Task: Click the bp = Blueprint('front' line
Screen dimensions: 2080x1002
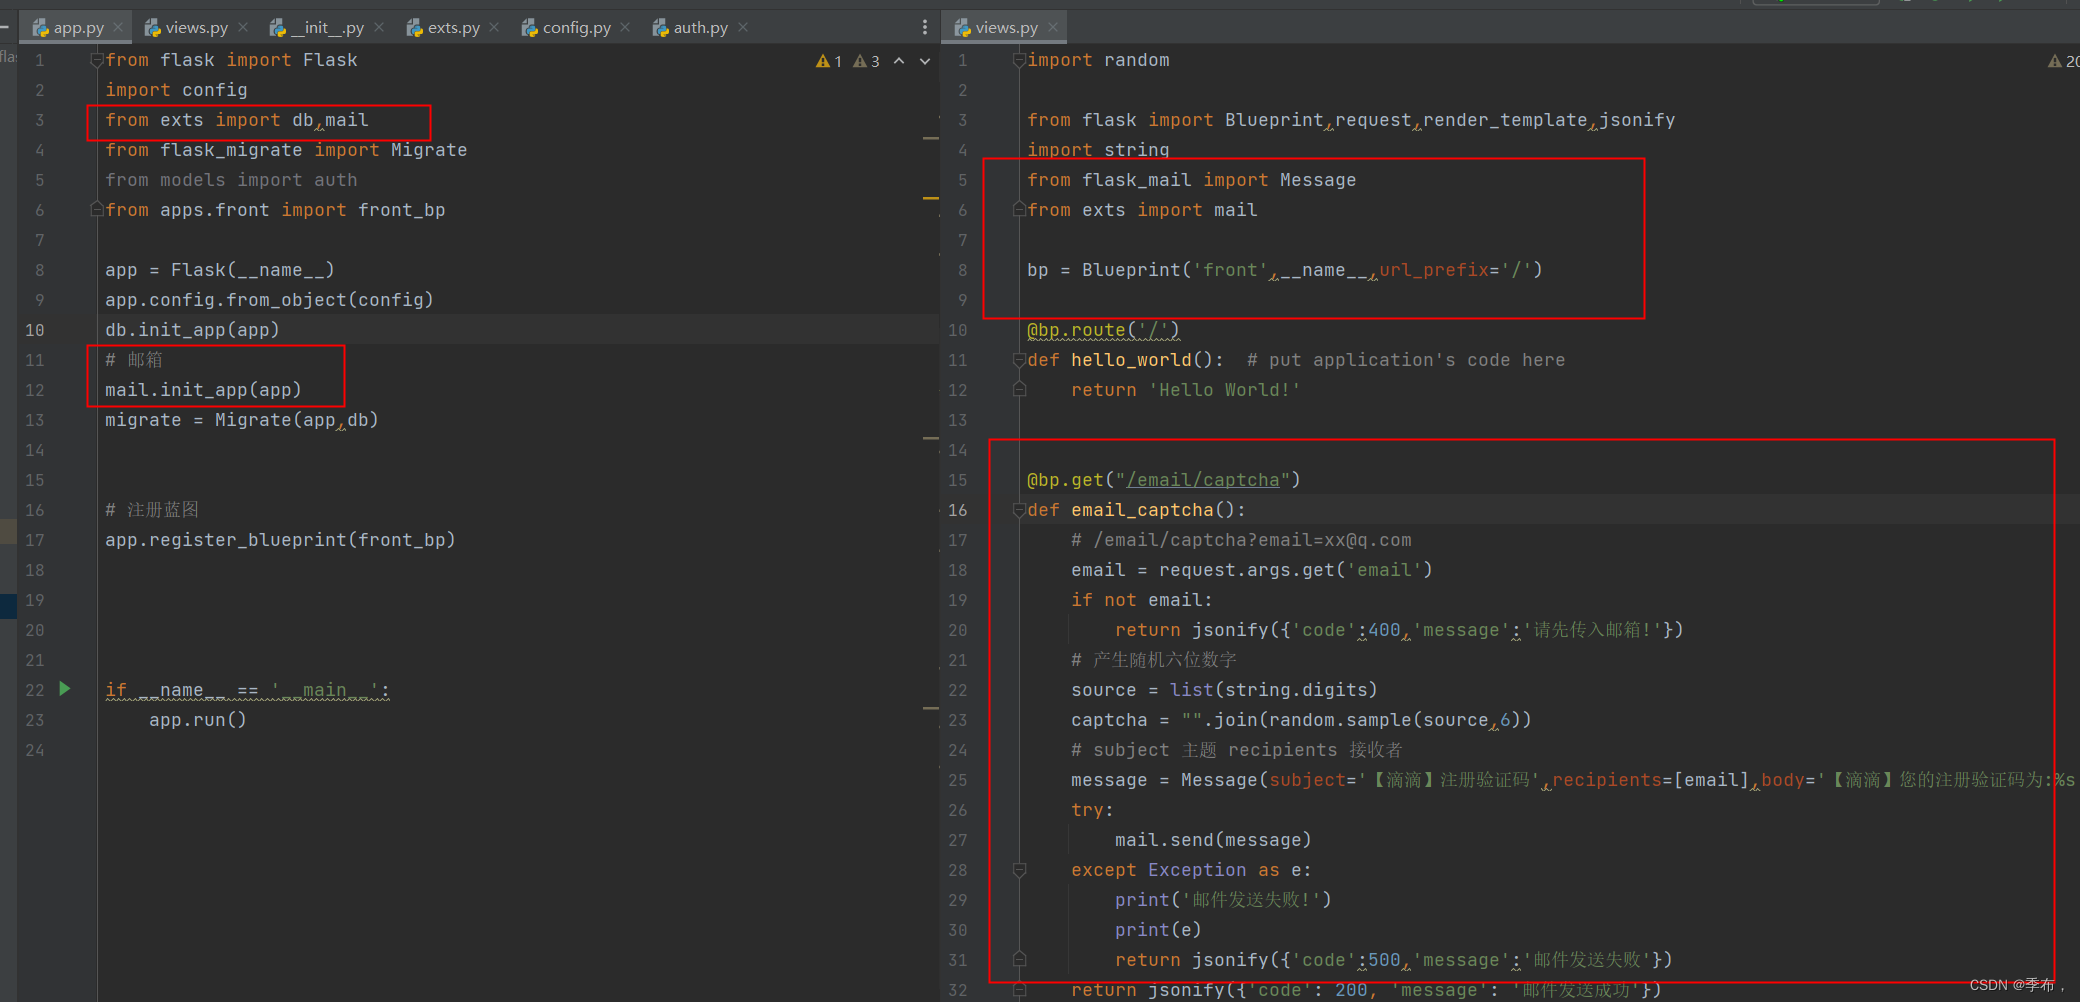Action: (1285, 270)
